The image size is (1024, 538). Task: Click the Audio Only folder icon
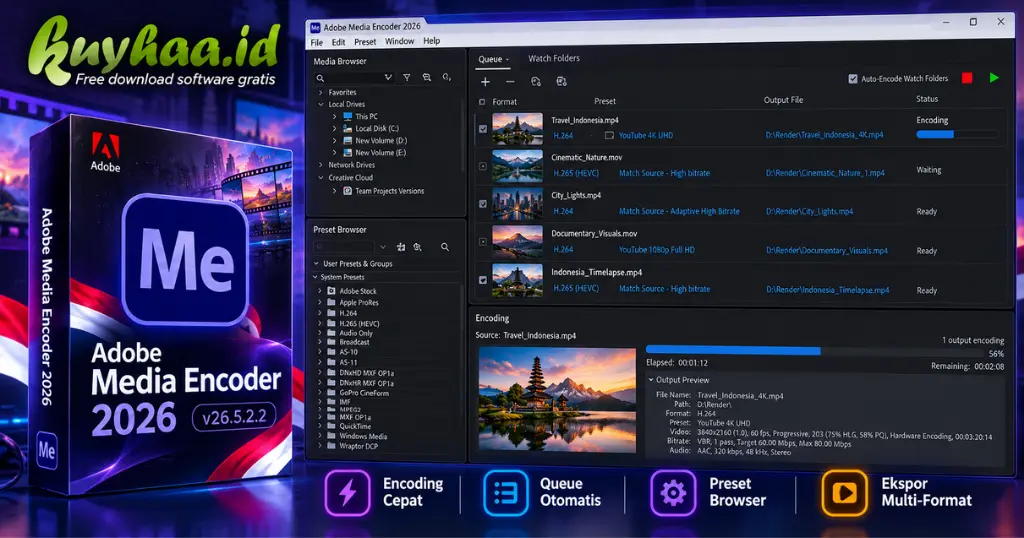[x=331, y=333]
